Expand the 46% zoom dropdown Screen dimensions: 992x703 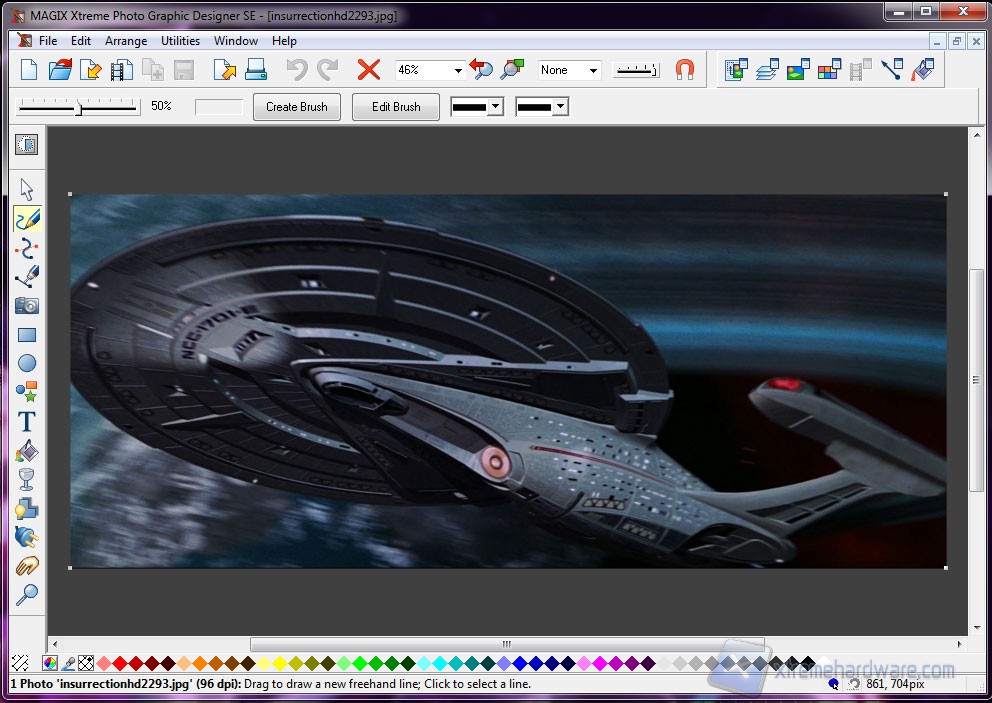pos(458,70)
